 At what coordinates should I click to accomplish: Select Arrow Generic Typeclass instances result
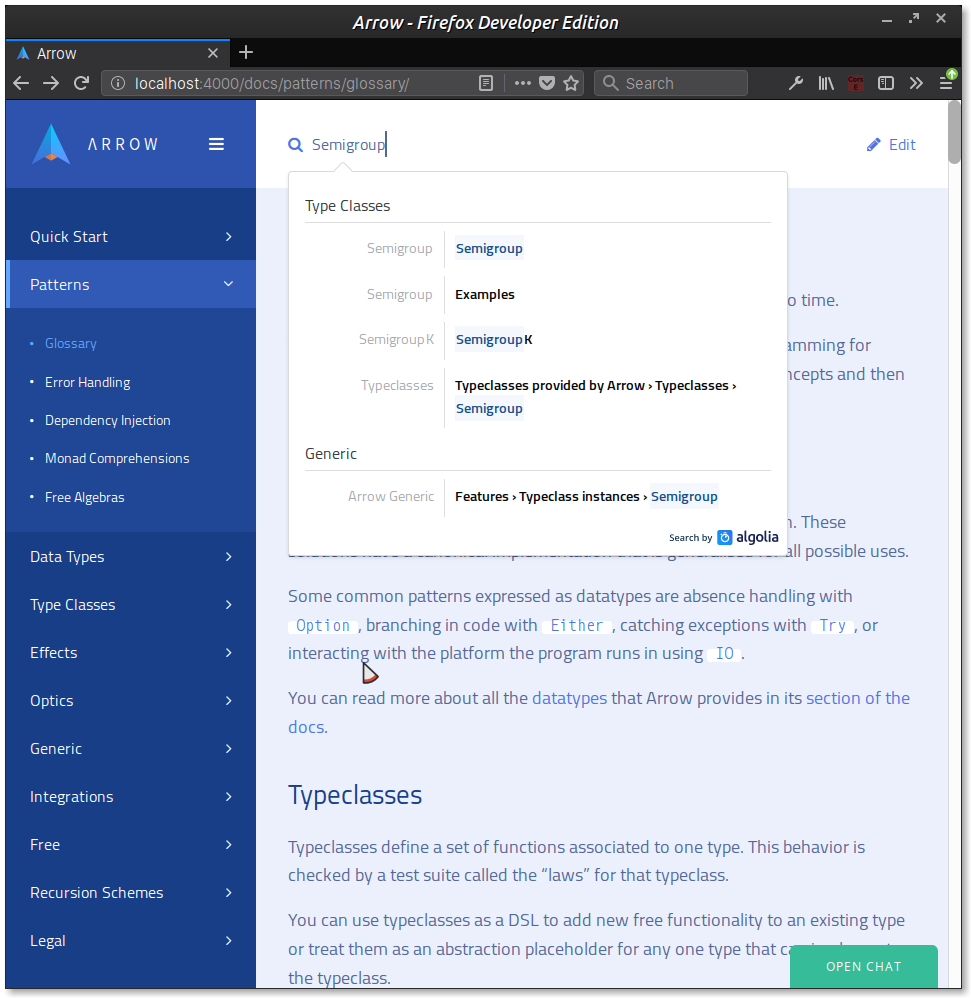click(538, 497)
